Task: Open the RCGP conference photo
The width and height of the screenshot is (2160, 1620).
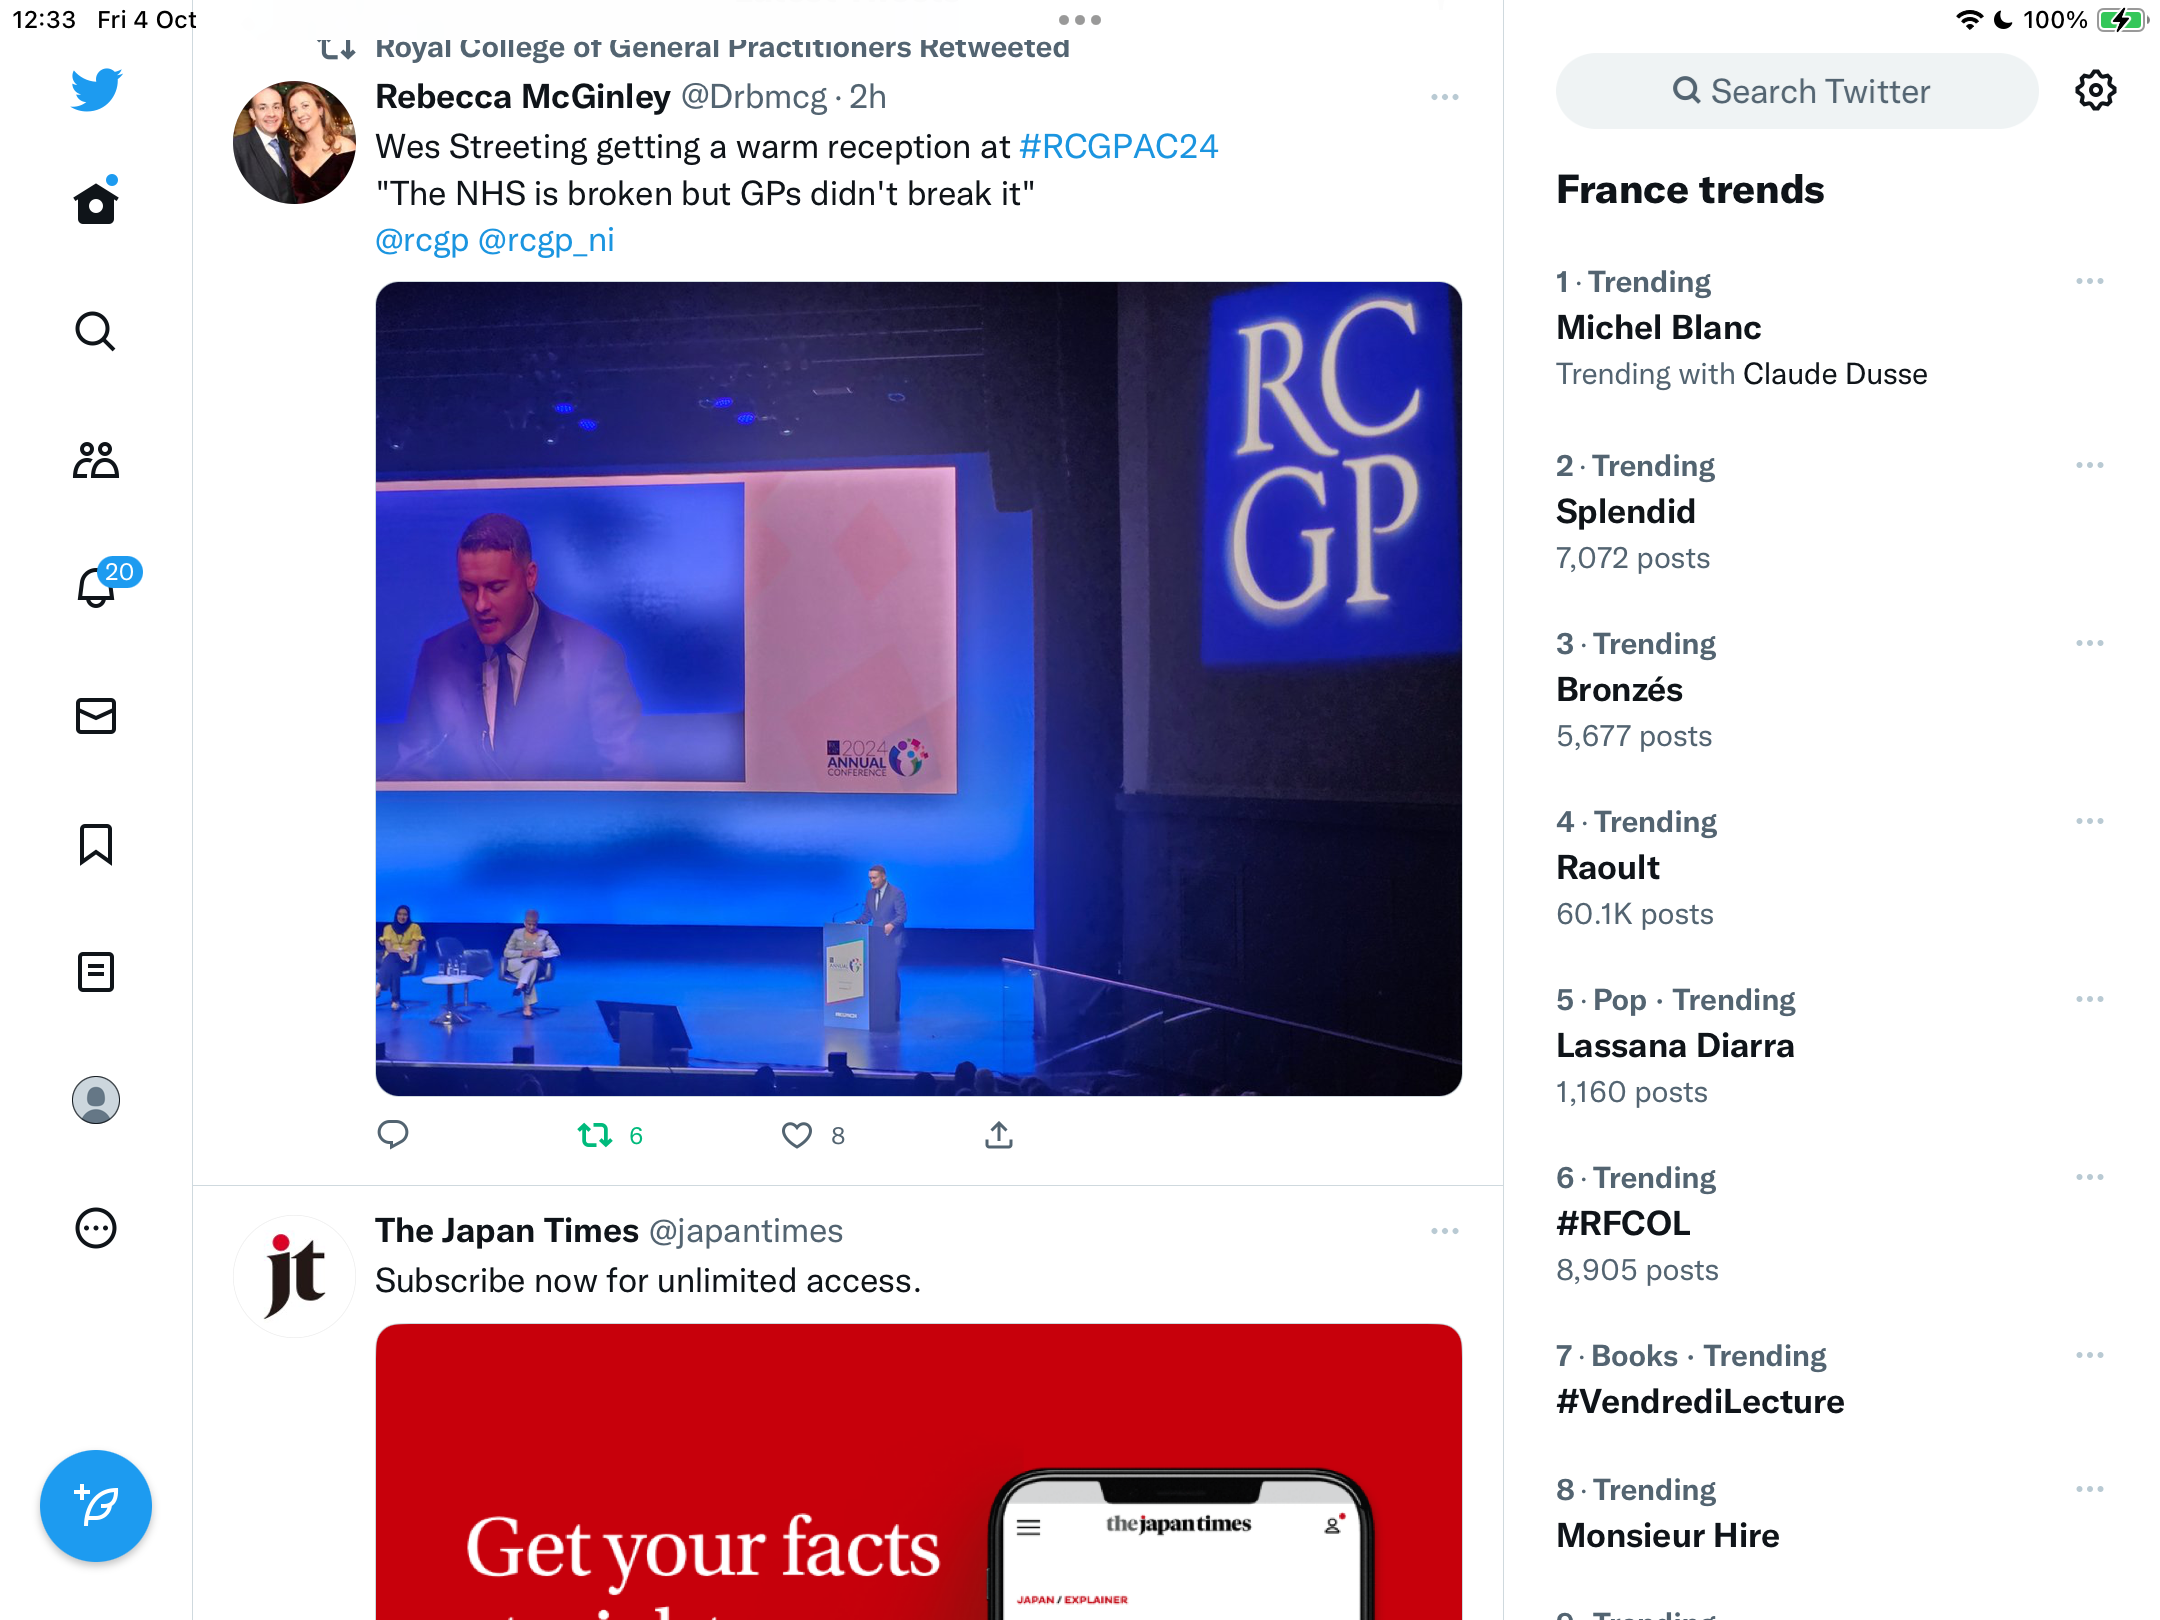Action: point(919,689)
